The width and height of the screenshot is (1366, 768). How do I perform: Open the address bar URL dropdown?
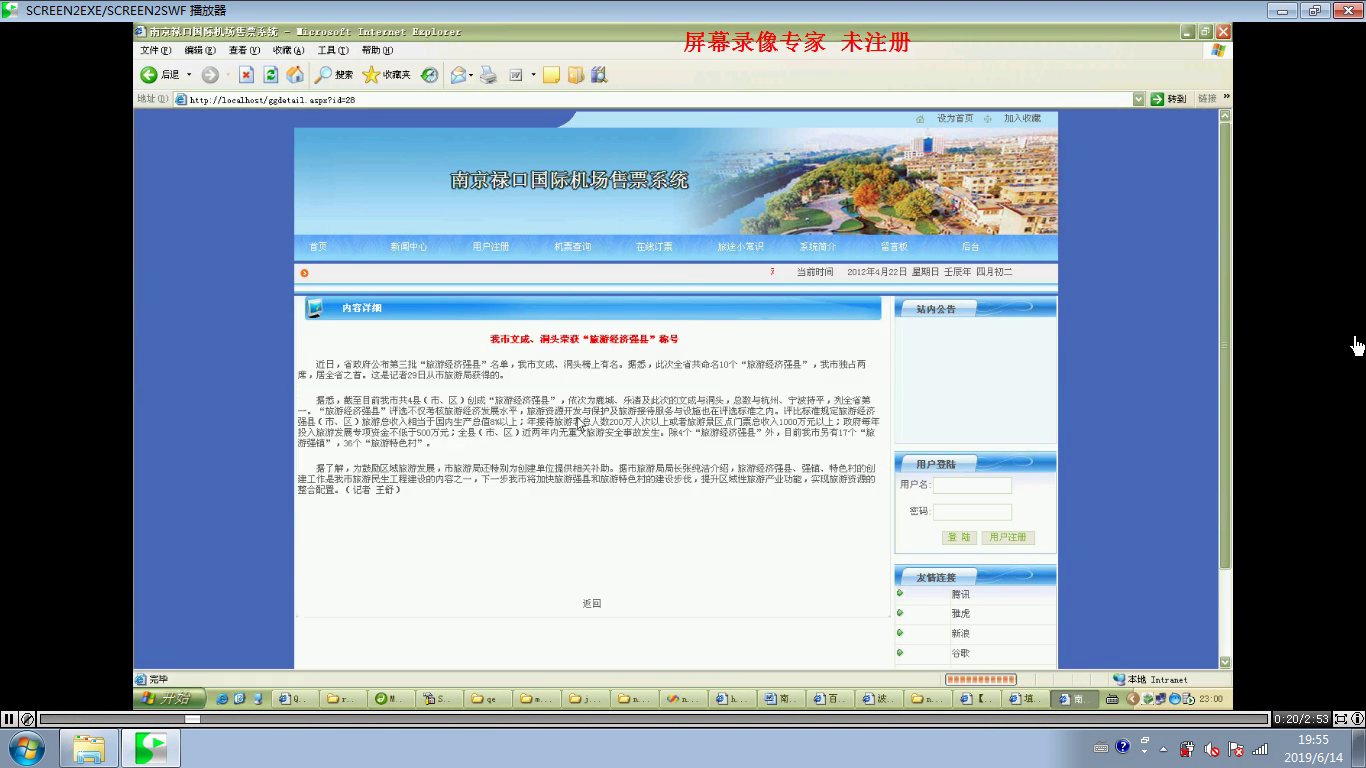[1139, 99]
